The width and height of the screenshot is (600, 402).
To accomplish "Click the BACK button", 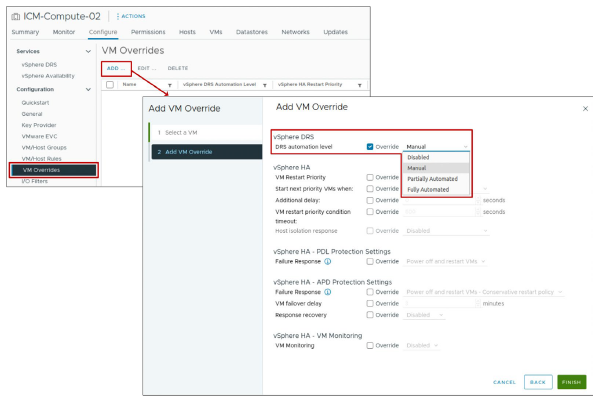I will click(538, 382).
